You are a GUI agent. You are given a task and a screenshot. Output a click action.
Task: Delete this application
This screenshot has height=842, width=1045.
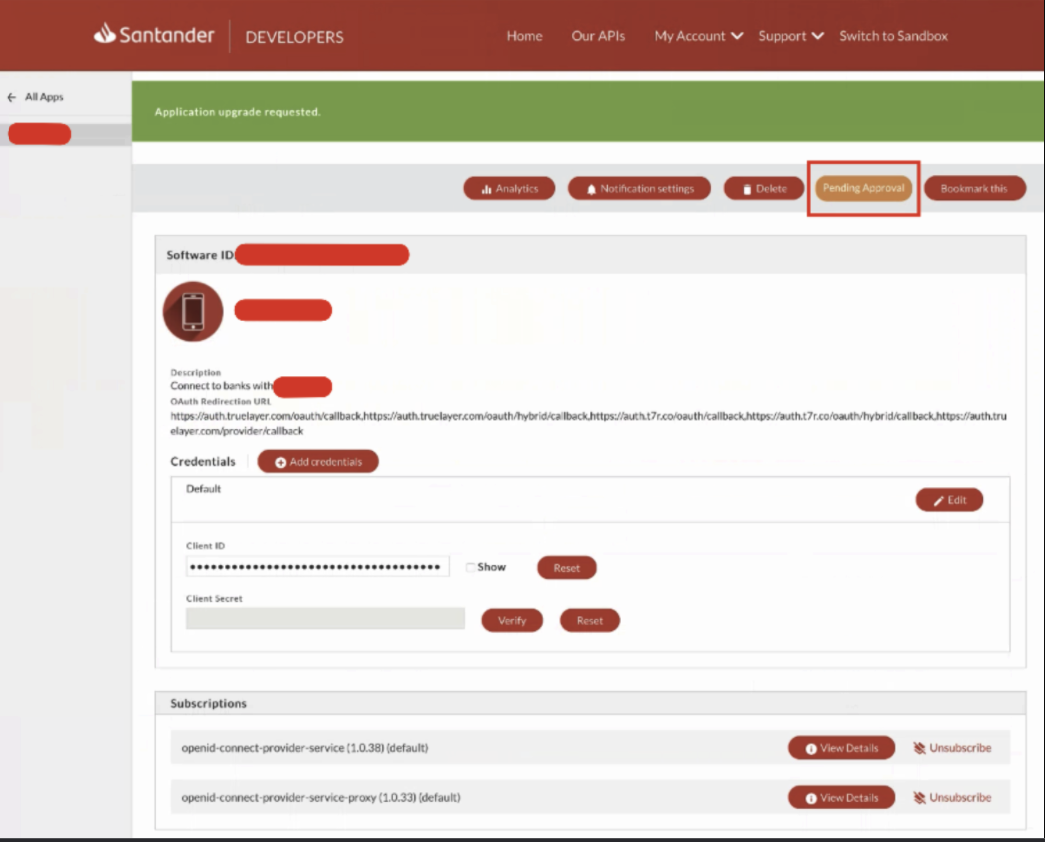point(764,189)
